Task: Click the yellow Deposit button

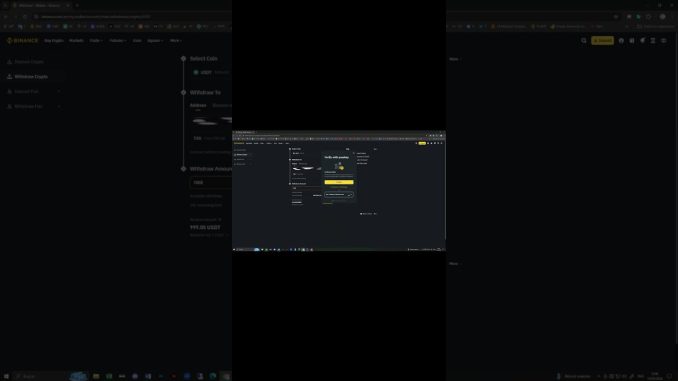Action: [x=602, y=41]
